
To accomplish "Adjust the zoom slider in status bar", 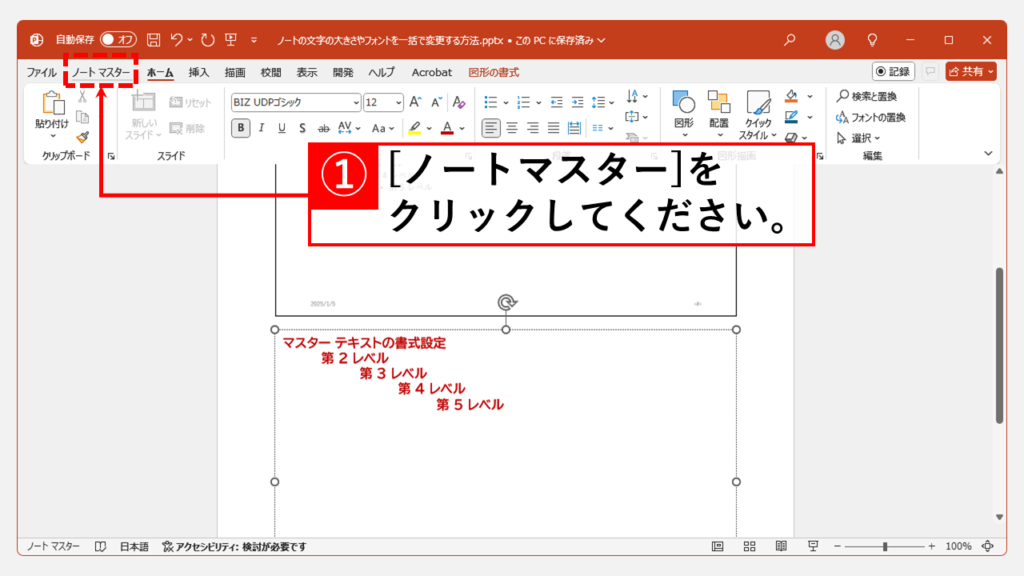I will 885,547.
